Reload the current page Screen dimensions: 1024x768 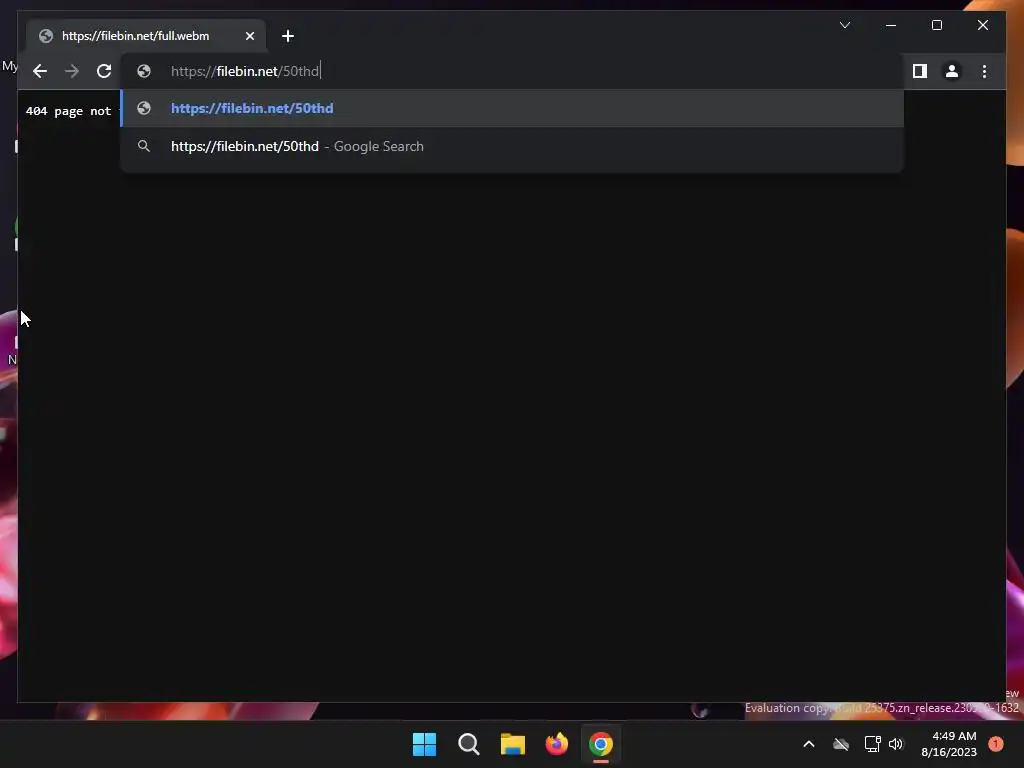coord(104,71)
